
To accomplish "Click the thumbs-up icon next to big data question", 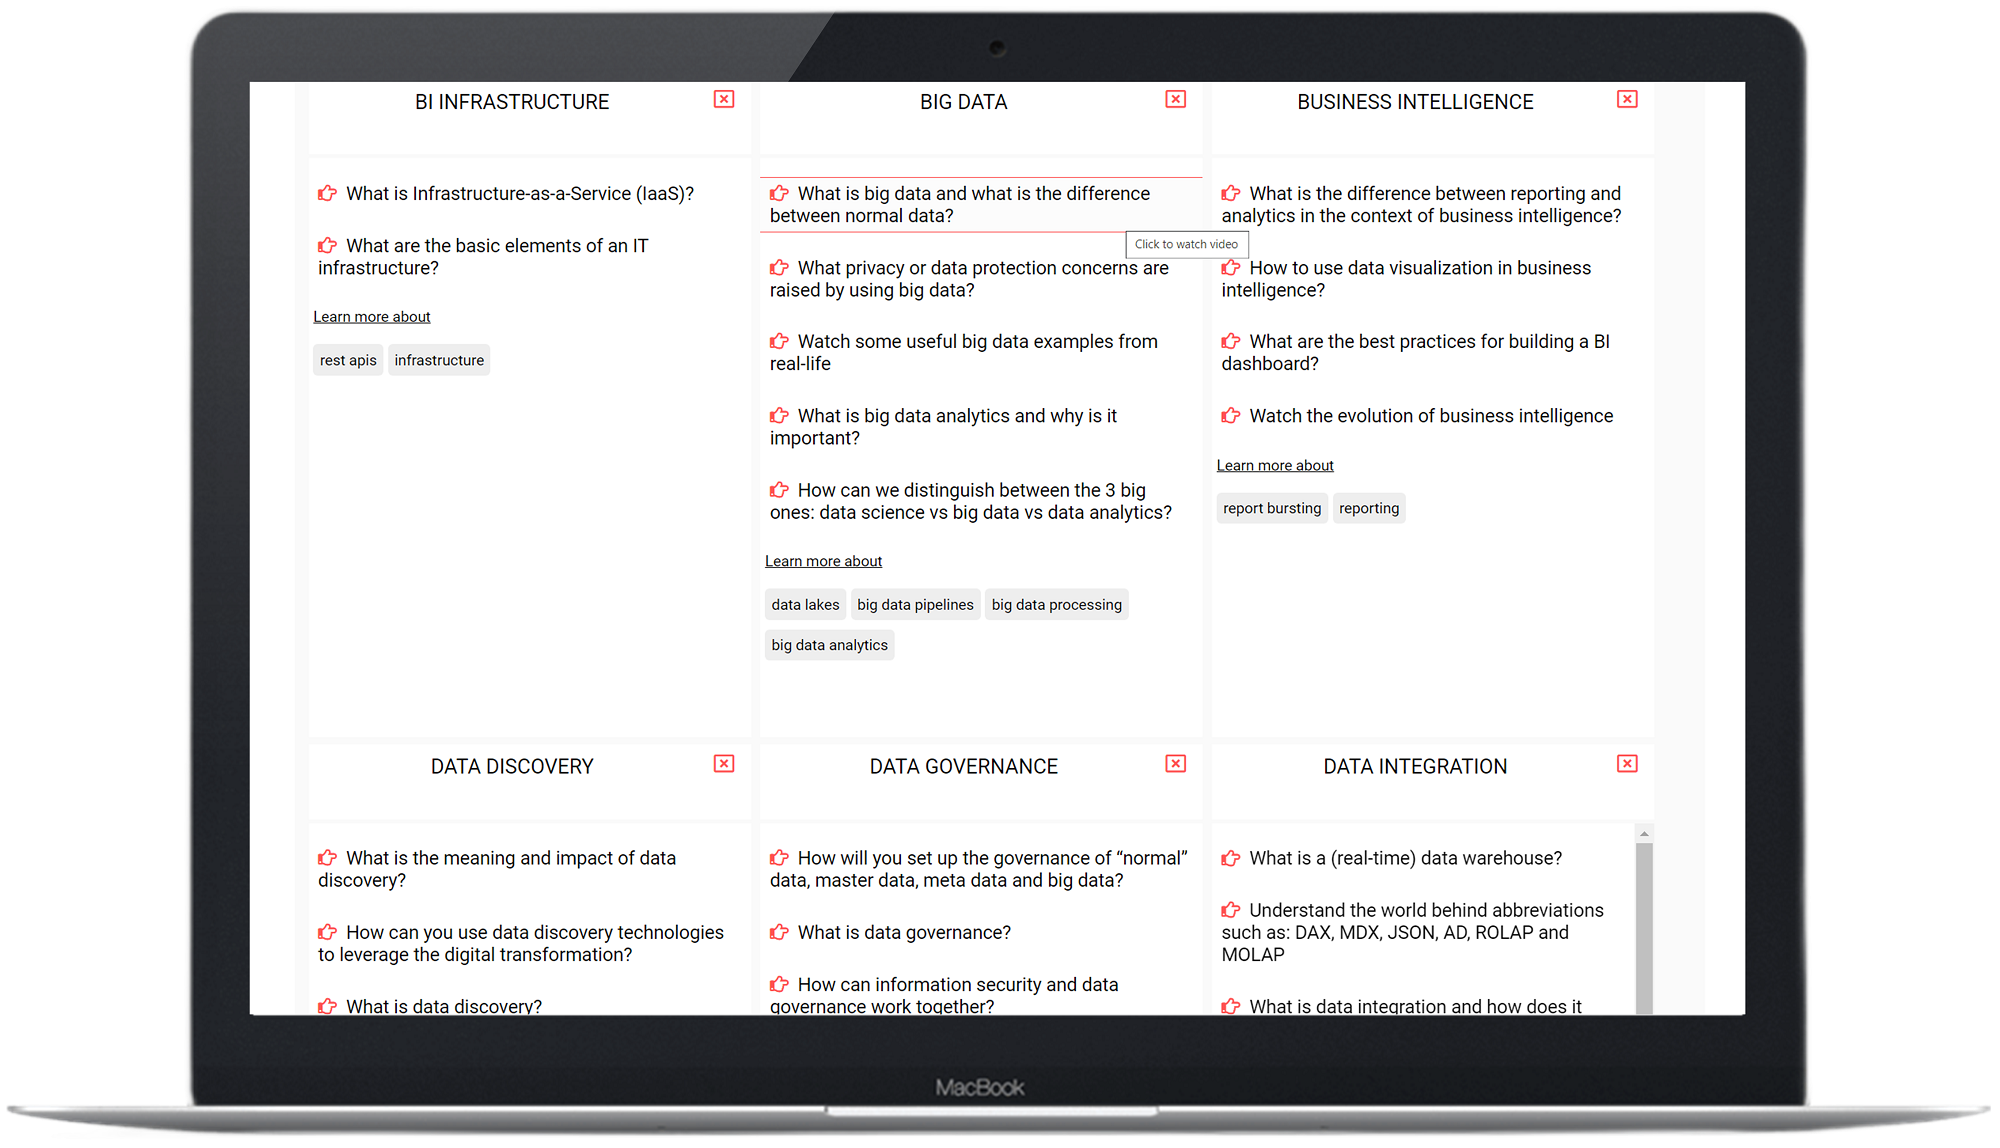I will (x=779, y=191).
